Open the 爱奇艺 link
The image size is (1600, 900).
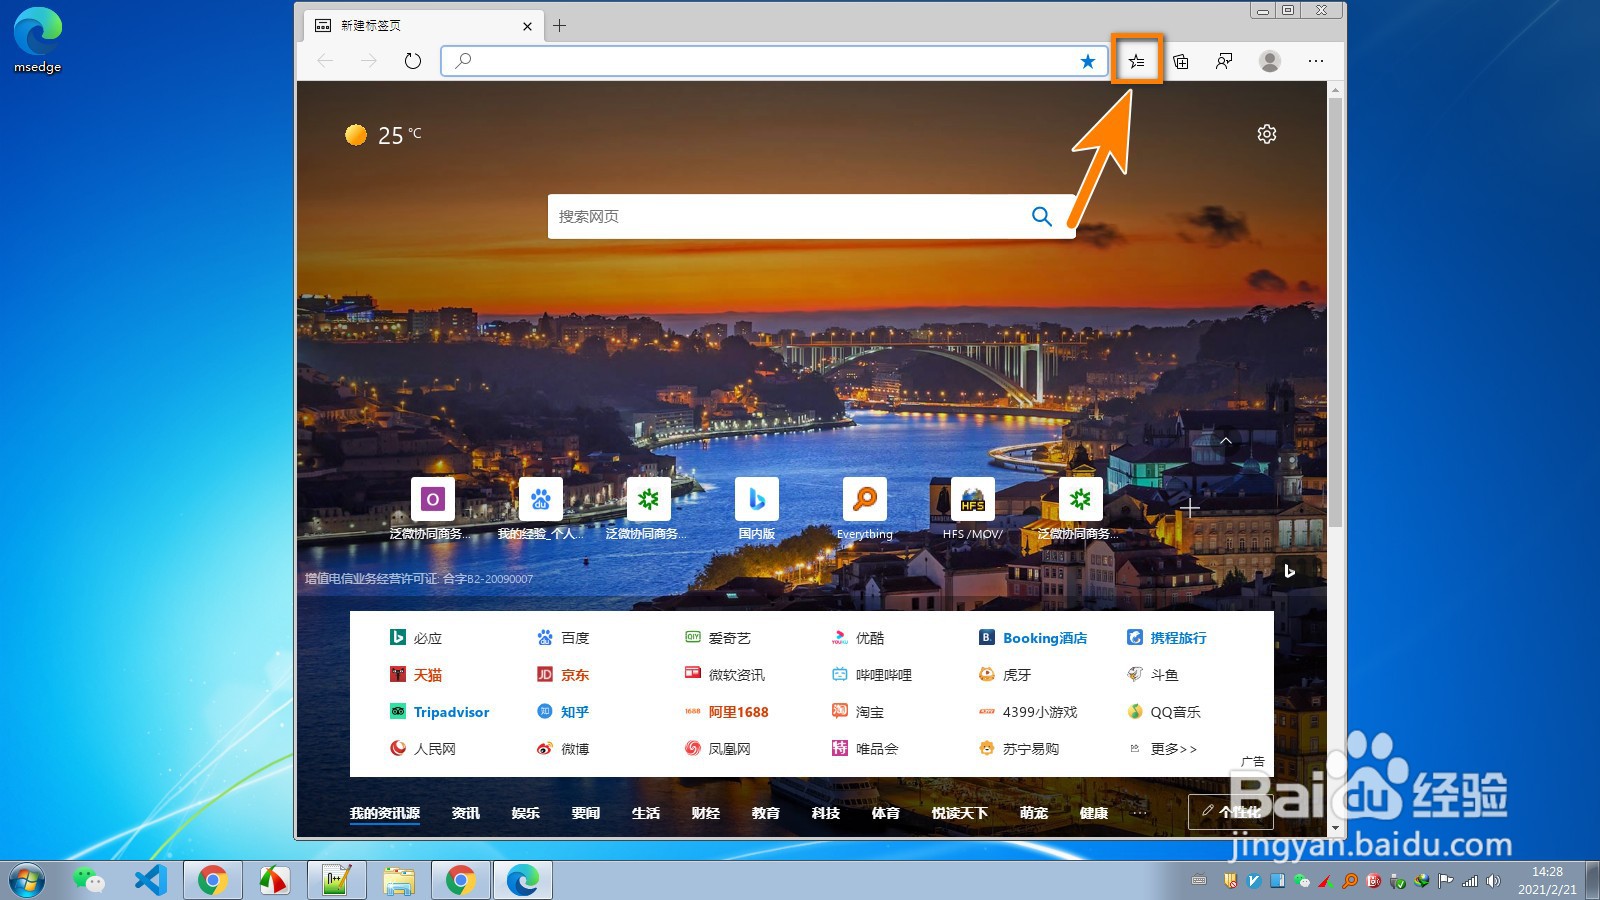click(x=717, y=638)
